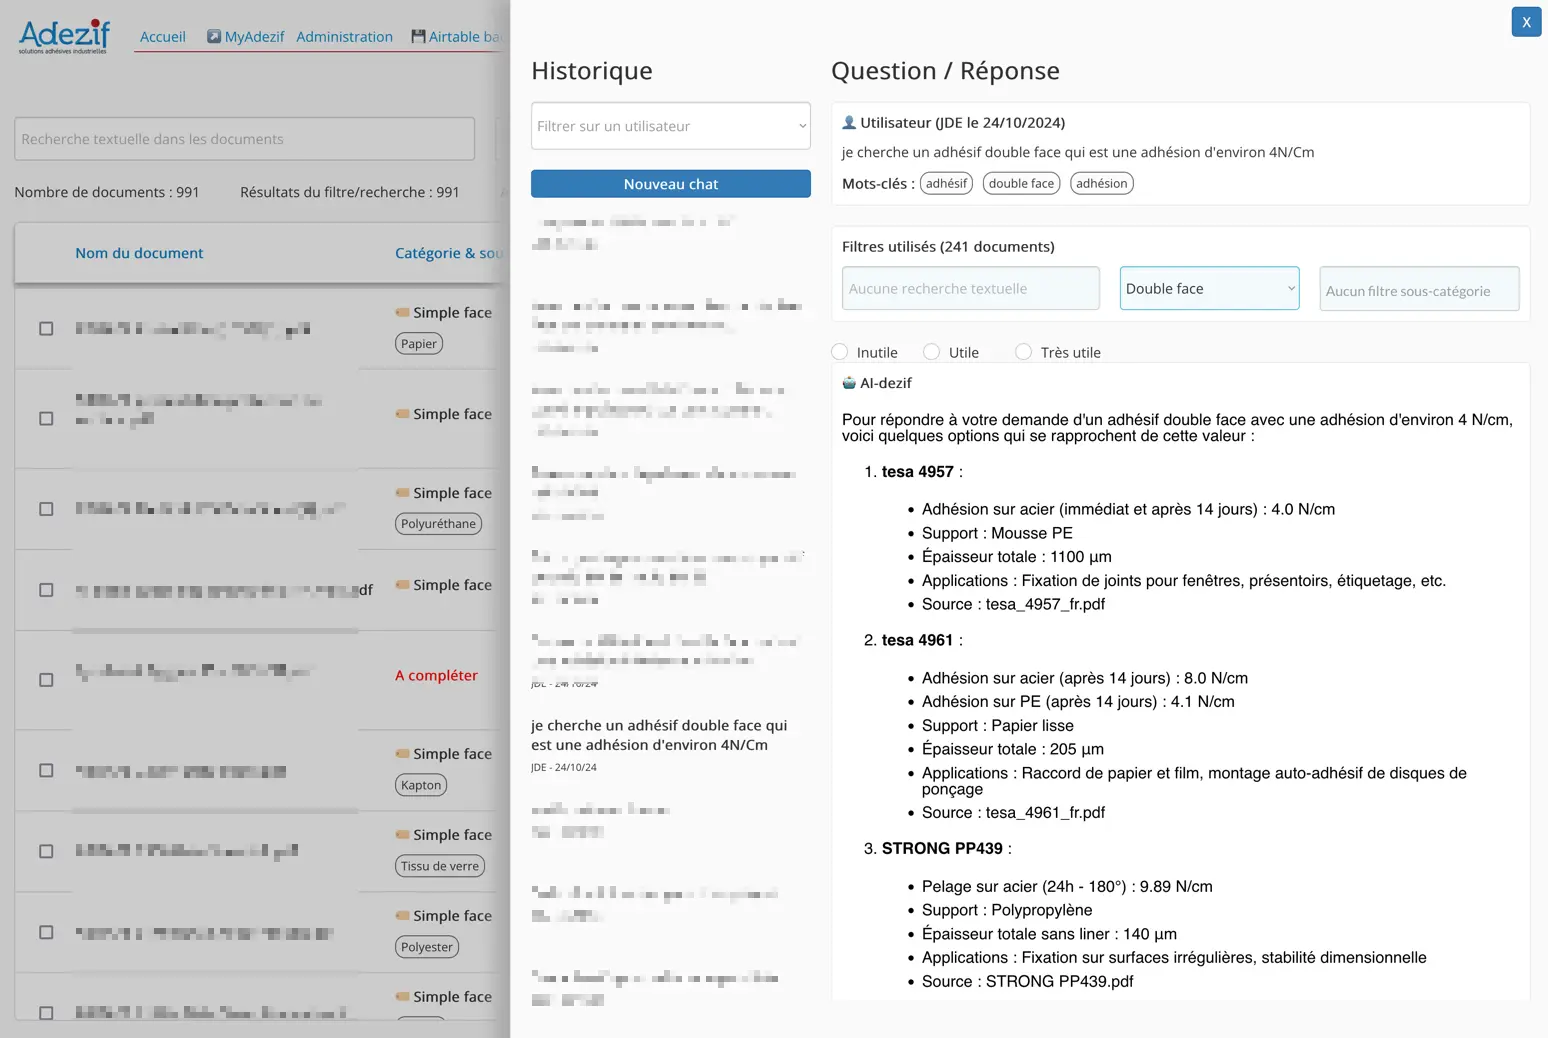Click the Adezif logo
Viewport: 1548px width, 1038px height.
(x=64, y=36)
